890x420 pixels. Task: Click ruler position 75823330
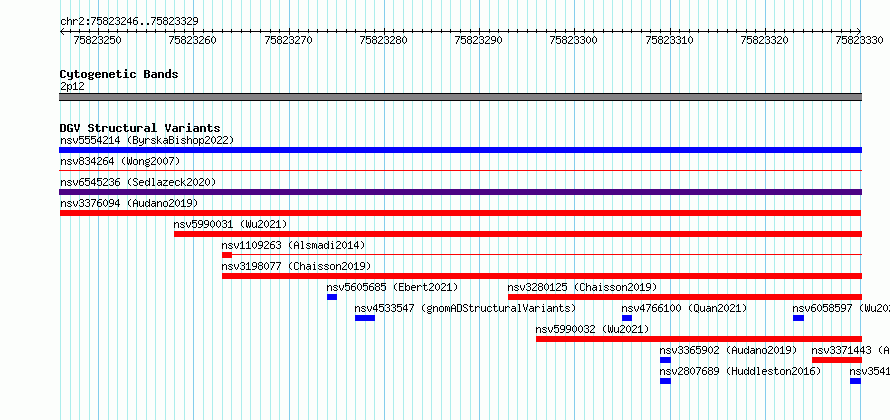(x=860, y=41)
